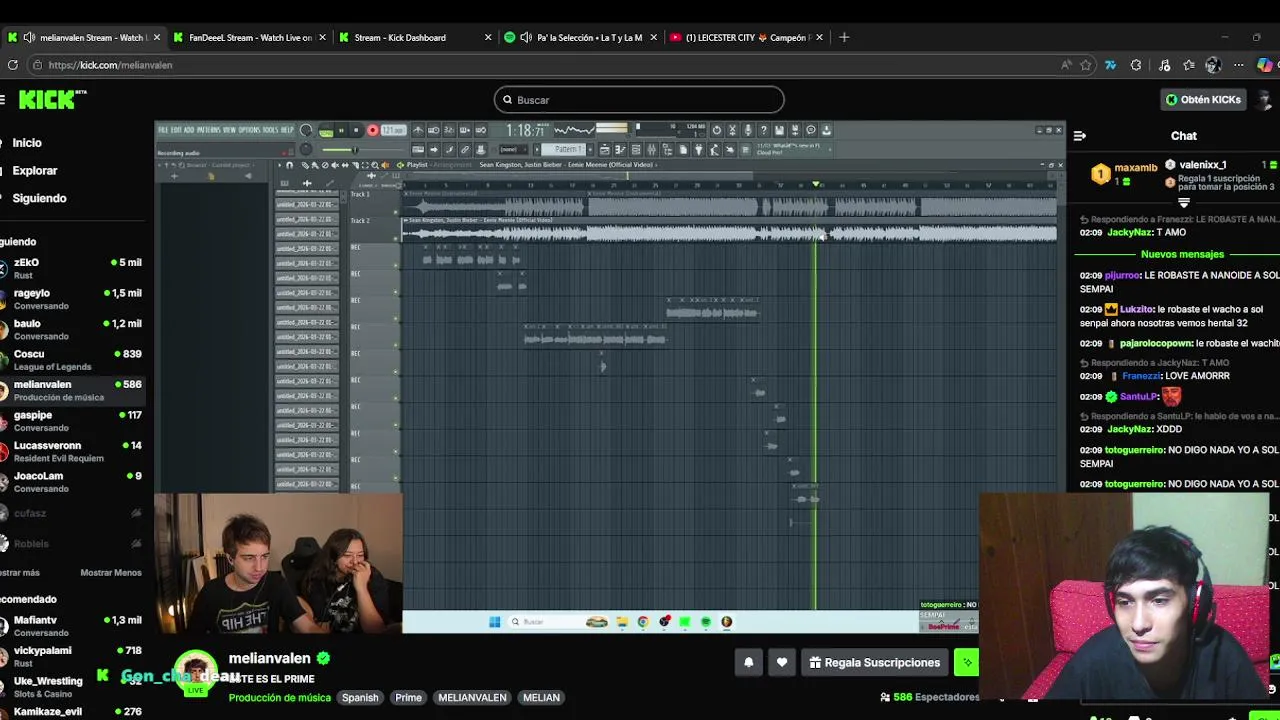The height and width of the screenshot is (720, 1280).
Task: Open Explorar in the sidebar
Action: 35,171
